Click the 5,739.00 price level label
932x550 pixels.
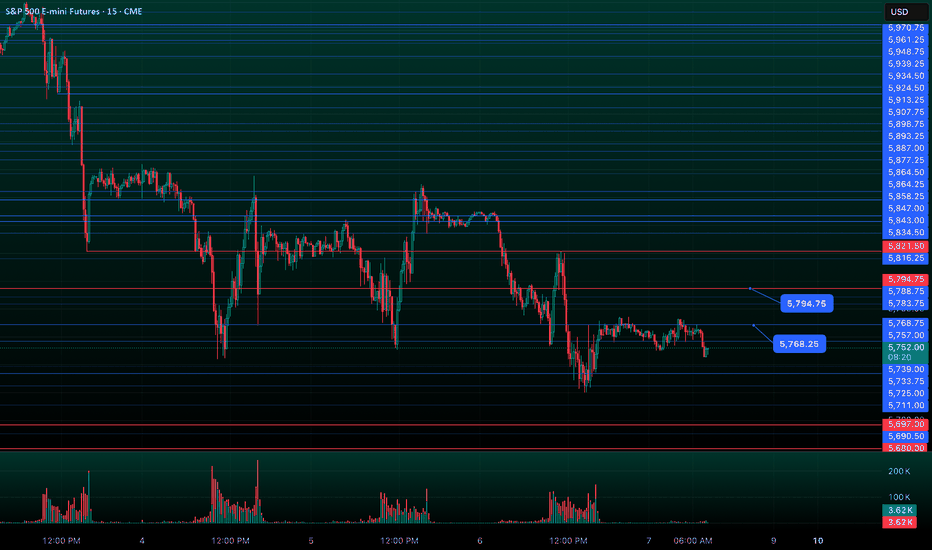(x=906, y=369)
